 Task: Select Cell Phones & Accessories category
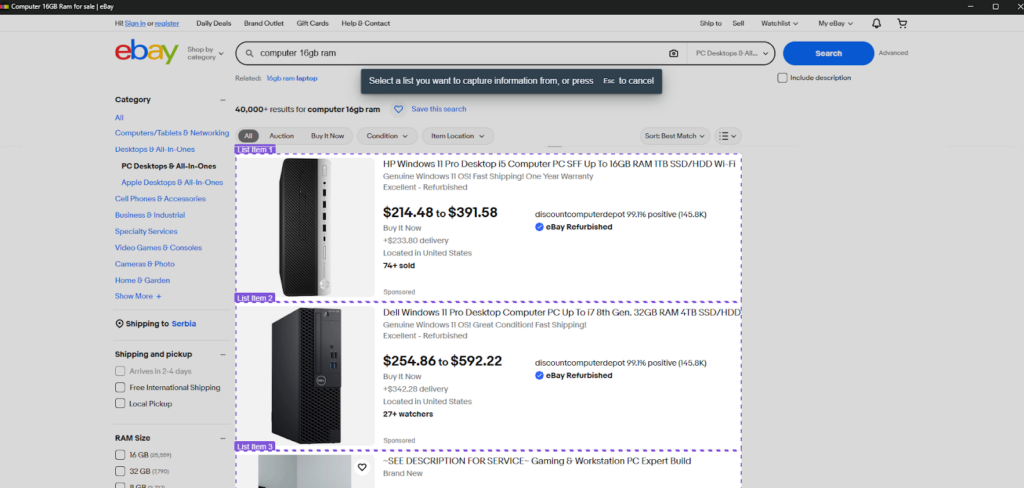click(160, 199)
